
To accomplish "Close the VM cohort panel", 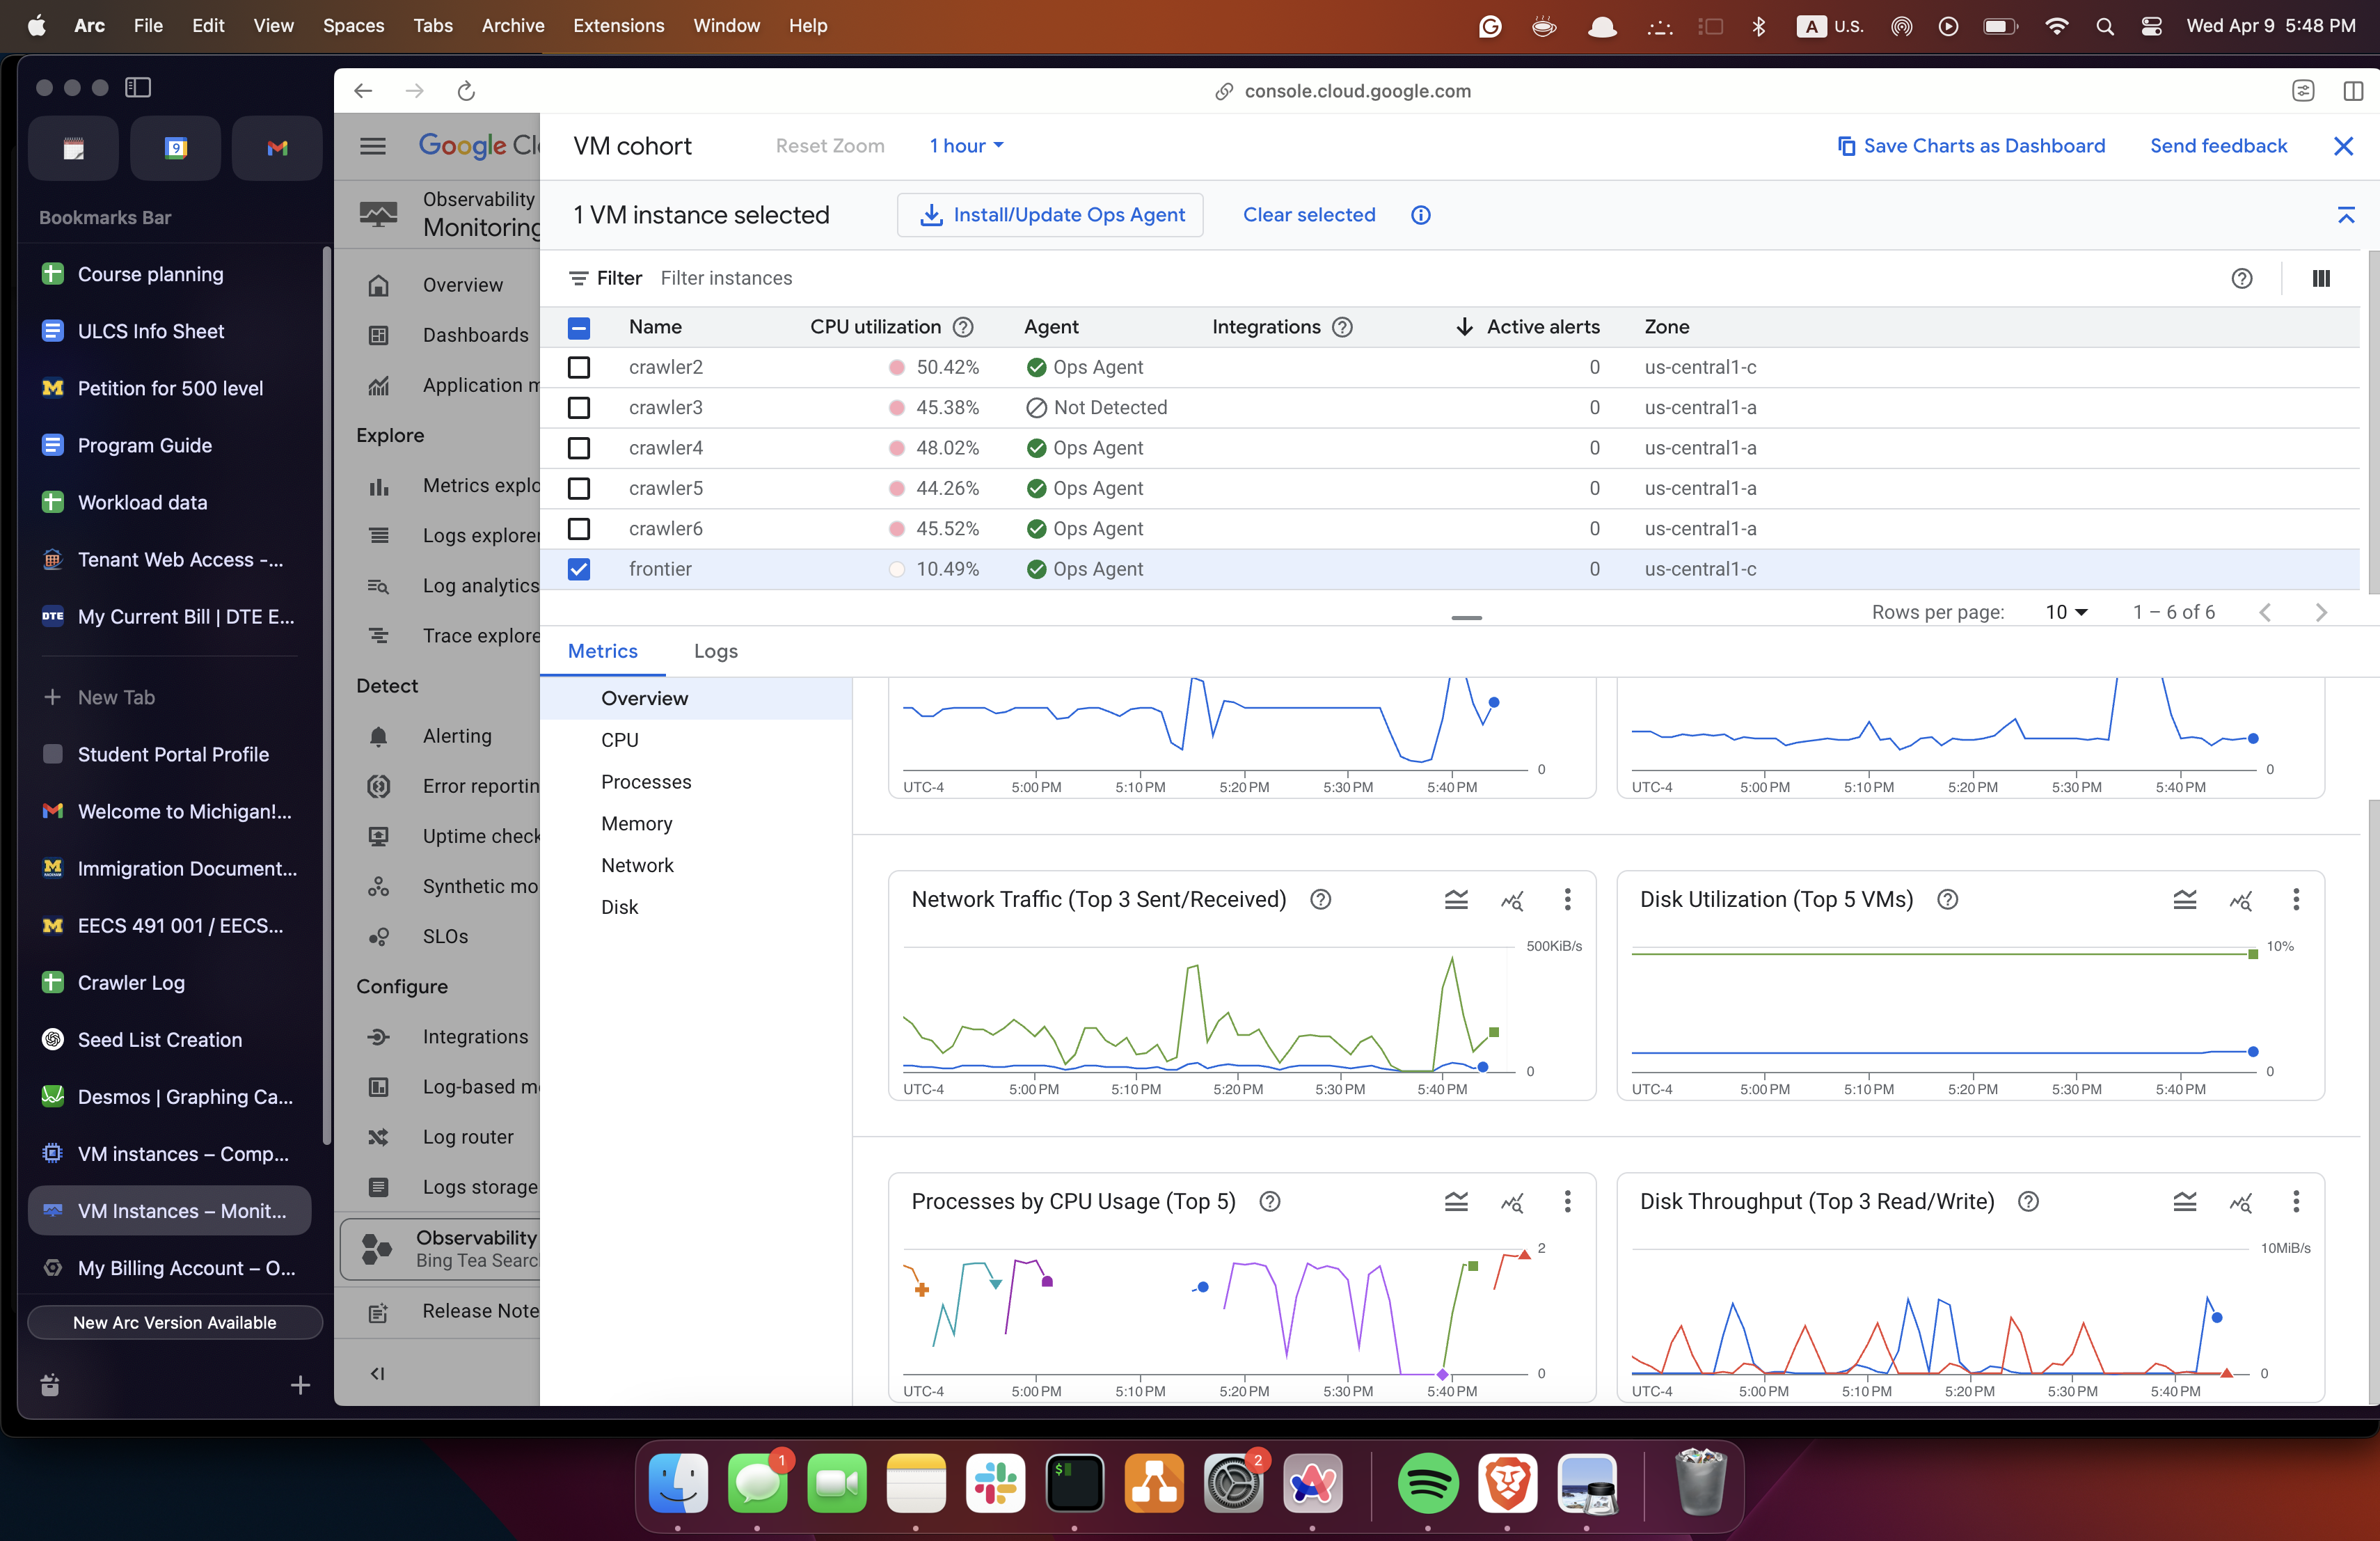I will (2343, 146).
